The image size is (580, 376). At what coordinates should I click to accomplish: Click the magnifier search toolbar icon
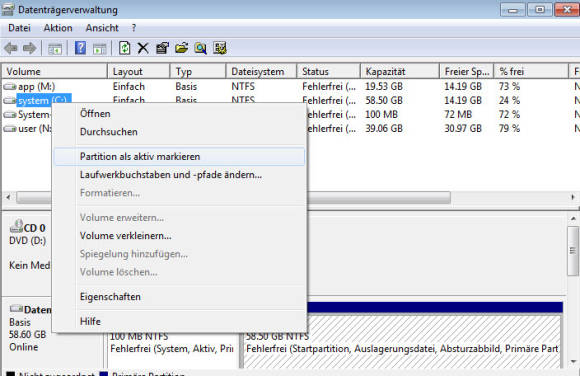200,48
